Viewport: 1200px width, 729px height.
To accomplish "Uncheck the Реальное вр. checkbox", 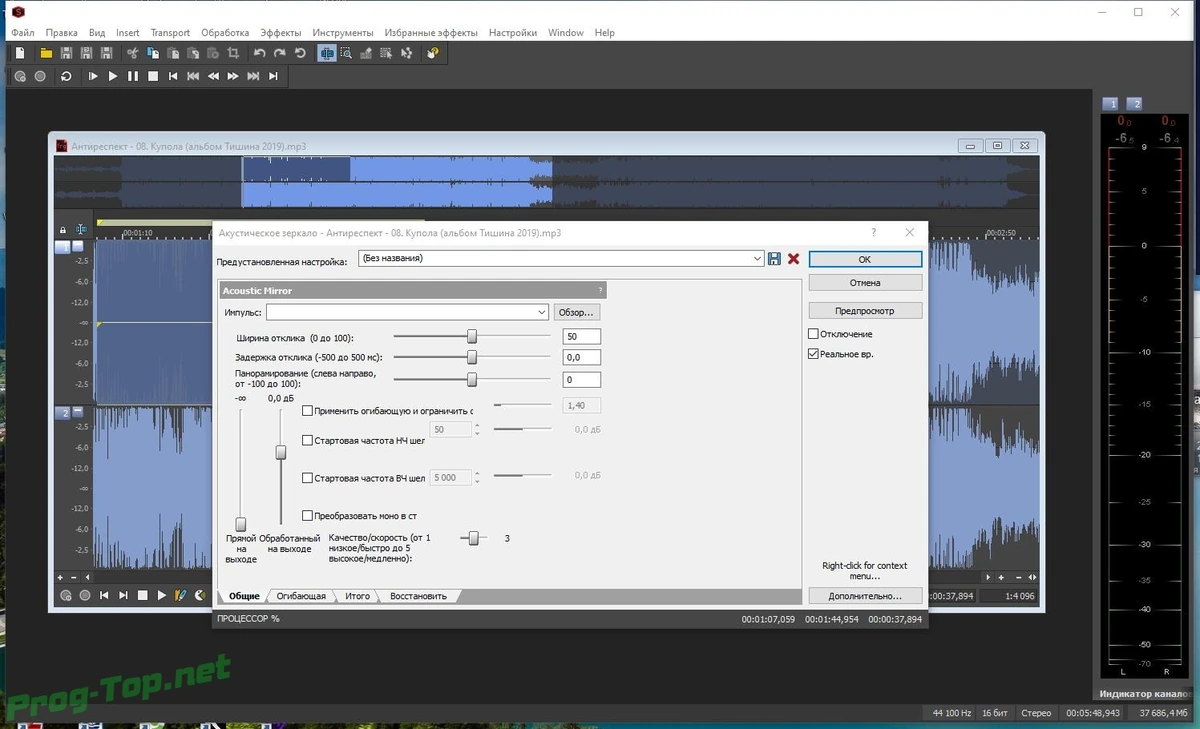I will [x=813, y=354].
